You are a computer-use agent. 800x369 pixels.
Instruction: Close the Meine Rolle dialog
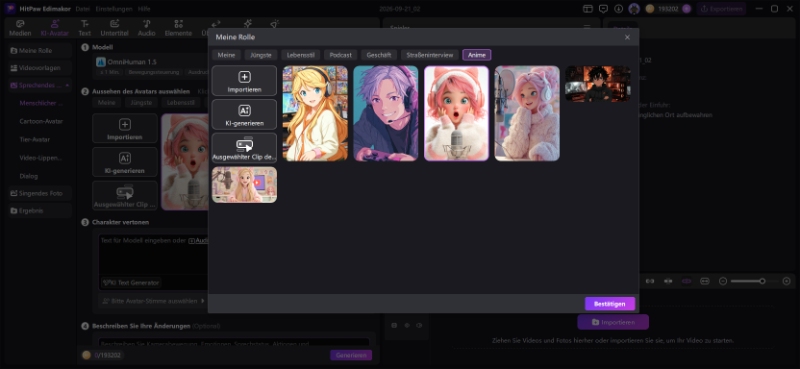pos(627,37)
